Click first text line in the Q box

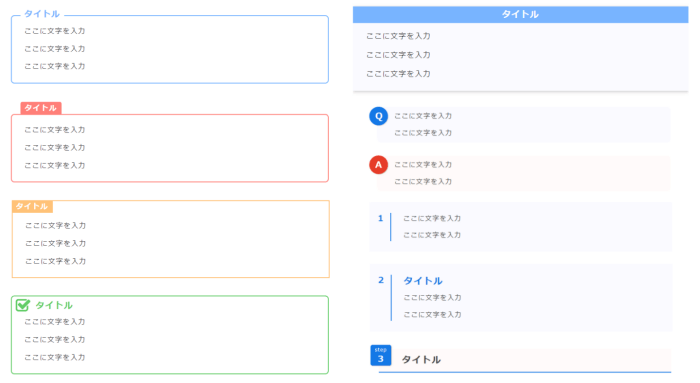coord(423,116)
